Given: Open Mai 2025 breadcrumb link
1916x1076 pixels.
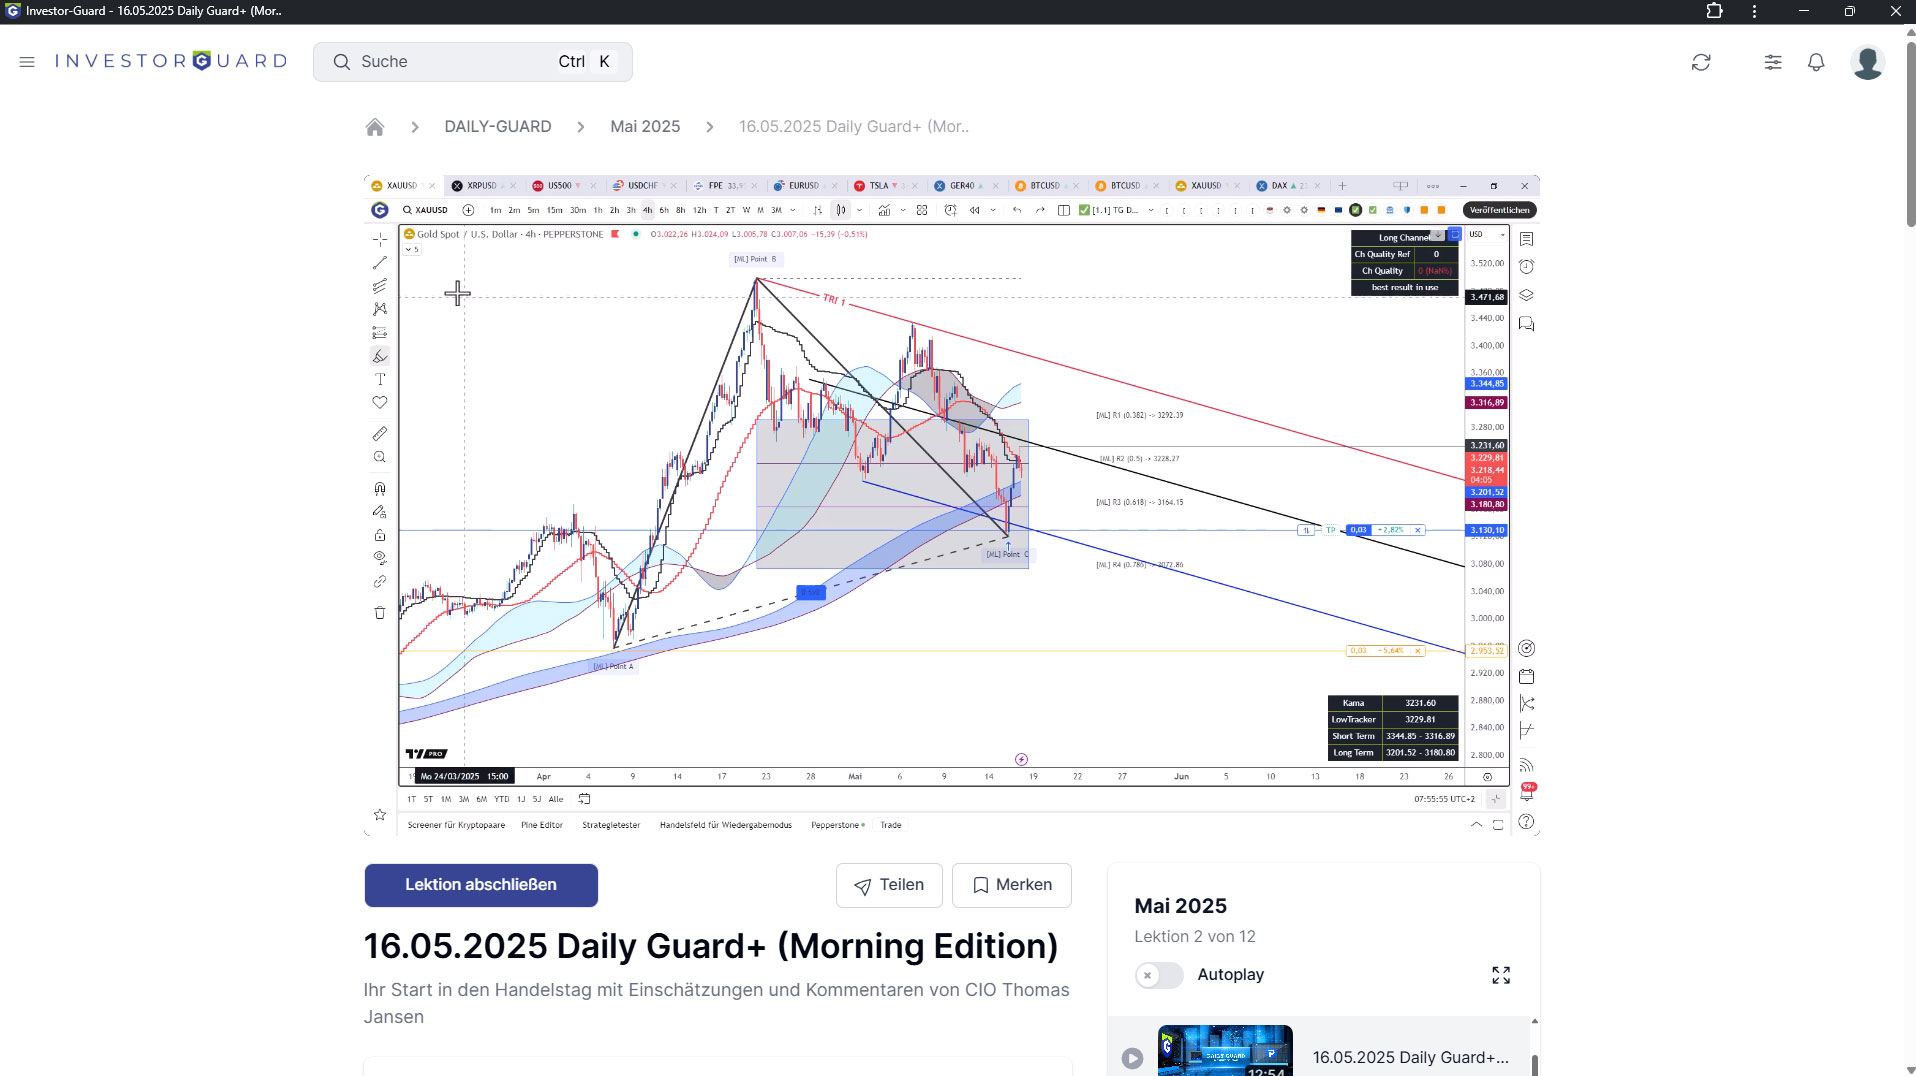Looking at the screenshot, I should (x=645, y=127).
